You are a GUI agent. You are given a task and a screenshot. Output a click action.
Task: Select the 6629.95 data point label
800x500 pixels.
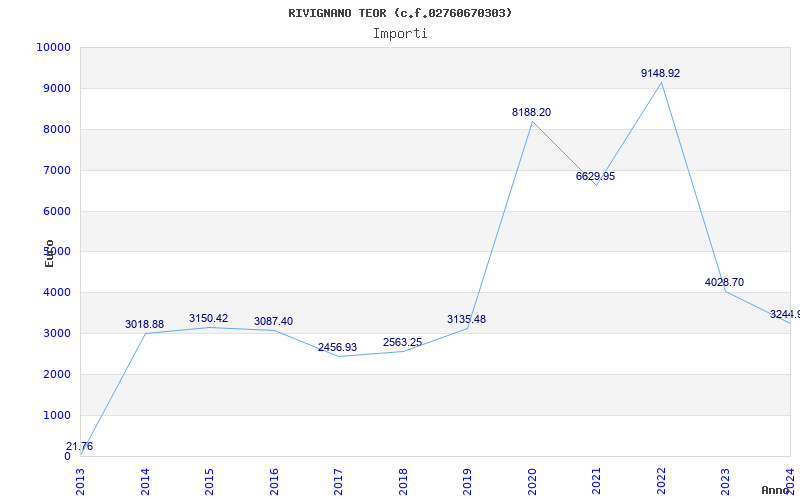[x=595, y=177]
